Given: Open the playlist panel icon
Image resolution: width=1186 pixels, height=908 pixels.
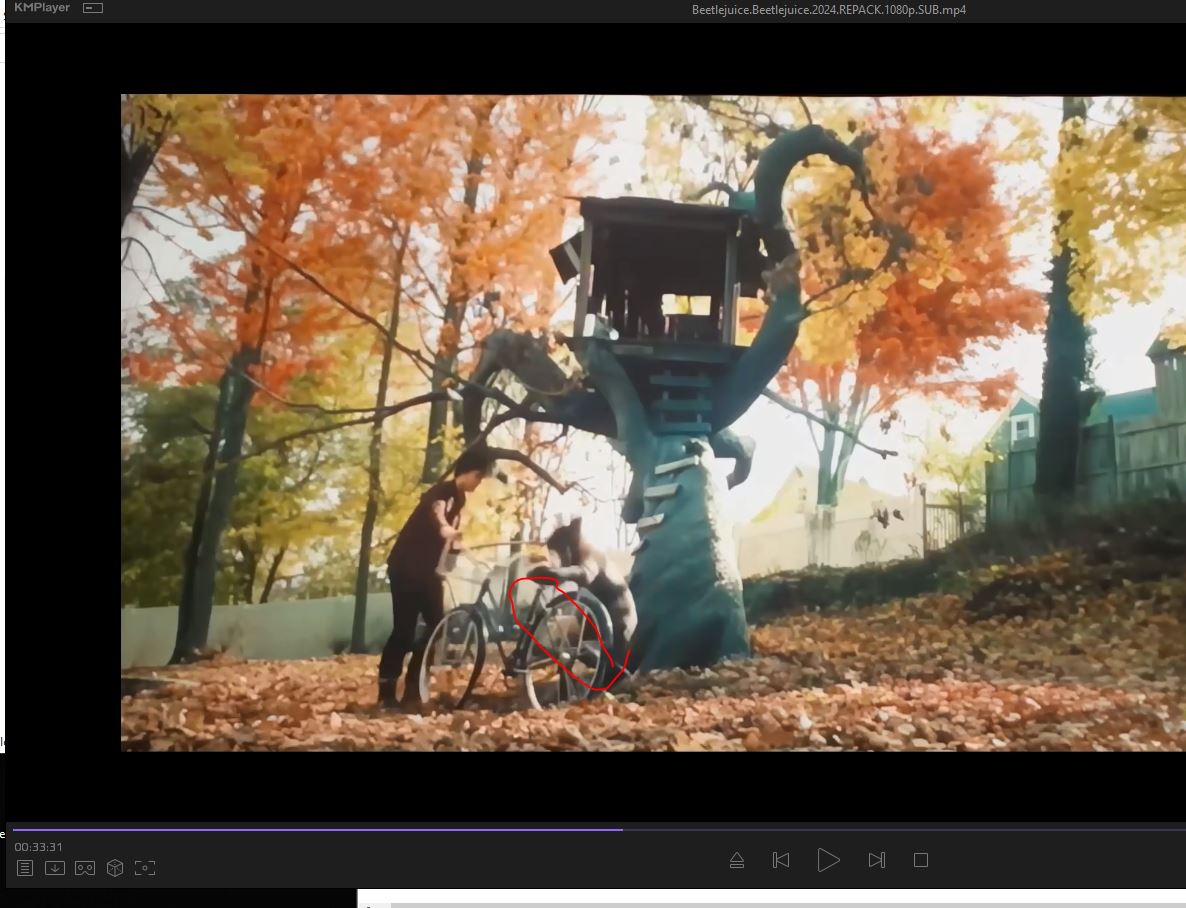Looking at the screenshot, I should click(25, 868).
